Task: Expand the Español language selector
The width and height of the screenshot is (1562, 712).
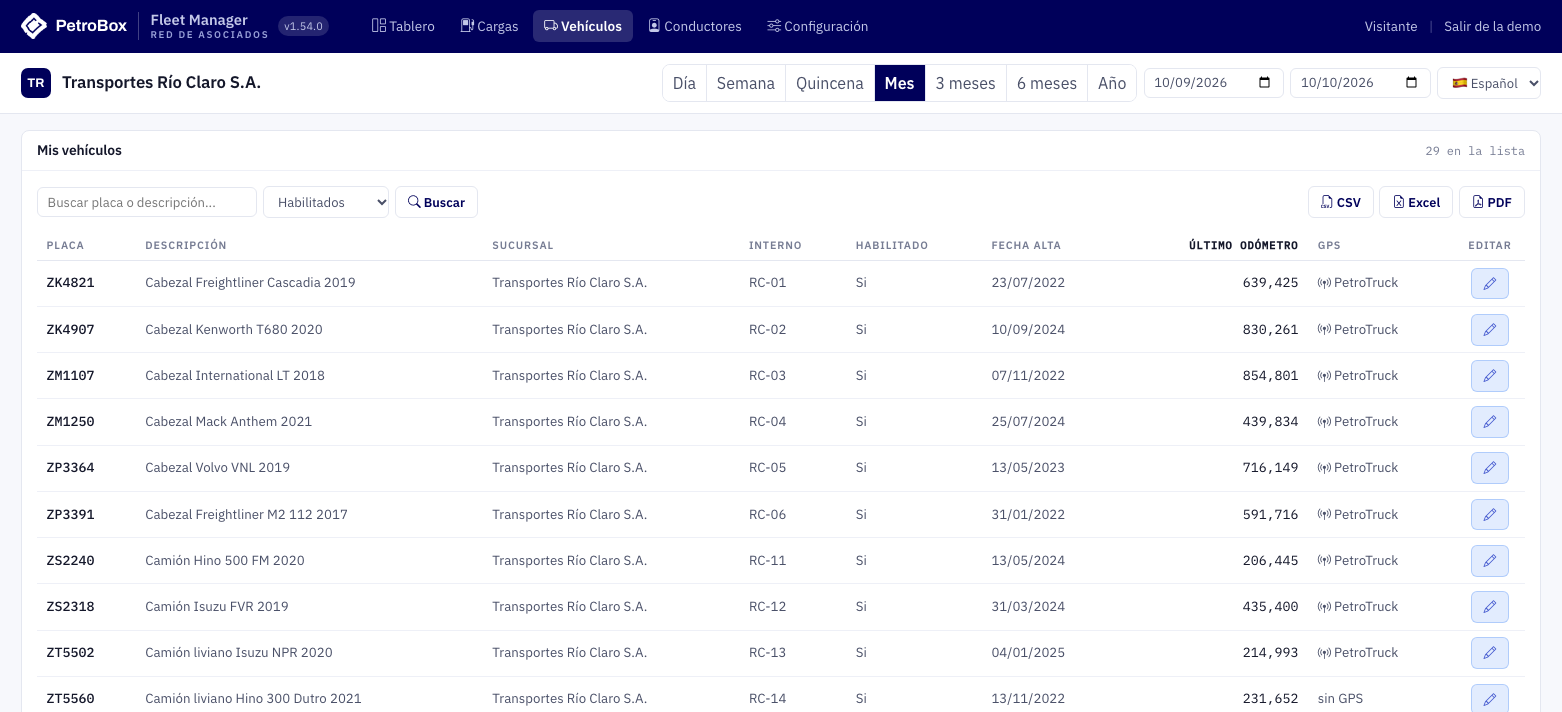Action: (x=1488, y=83)
